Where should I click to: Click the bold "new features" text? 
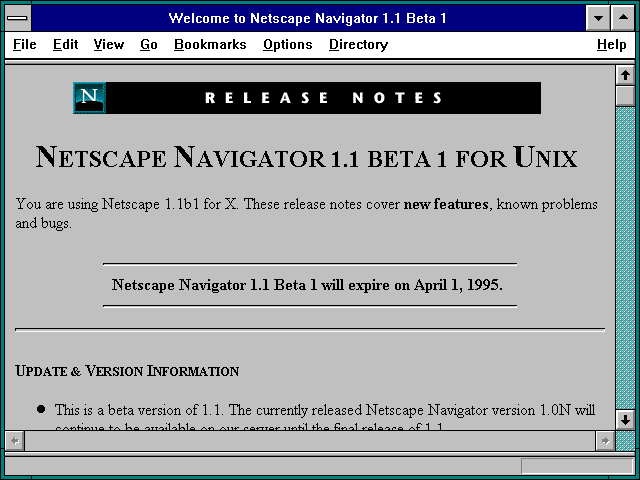pos(446,204)
